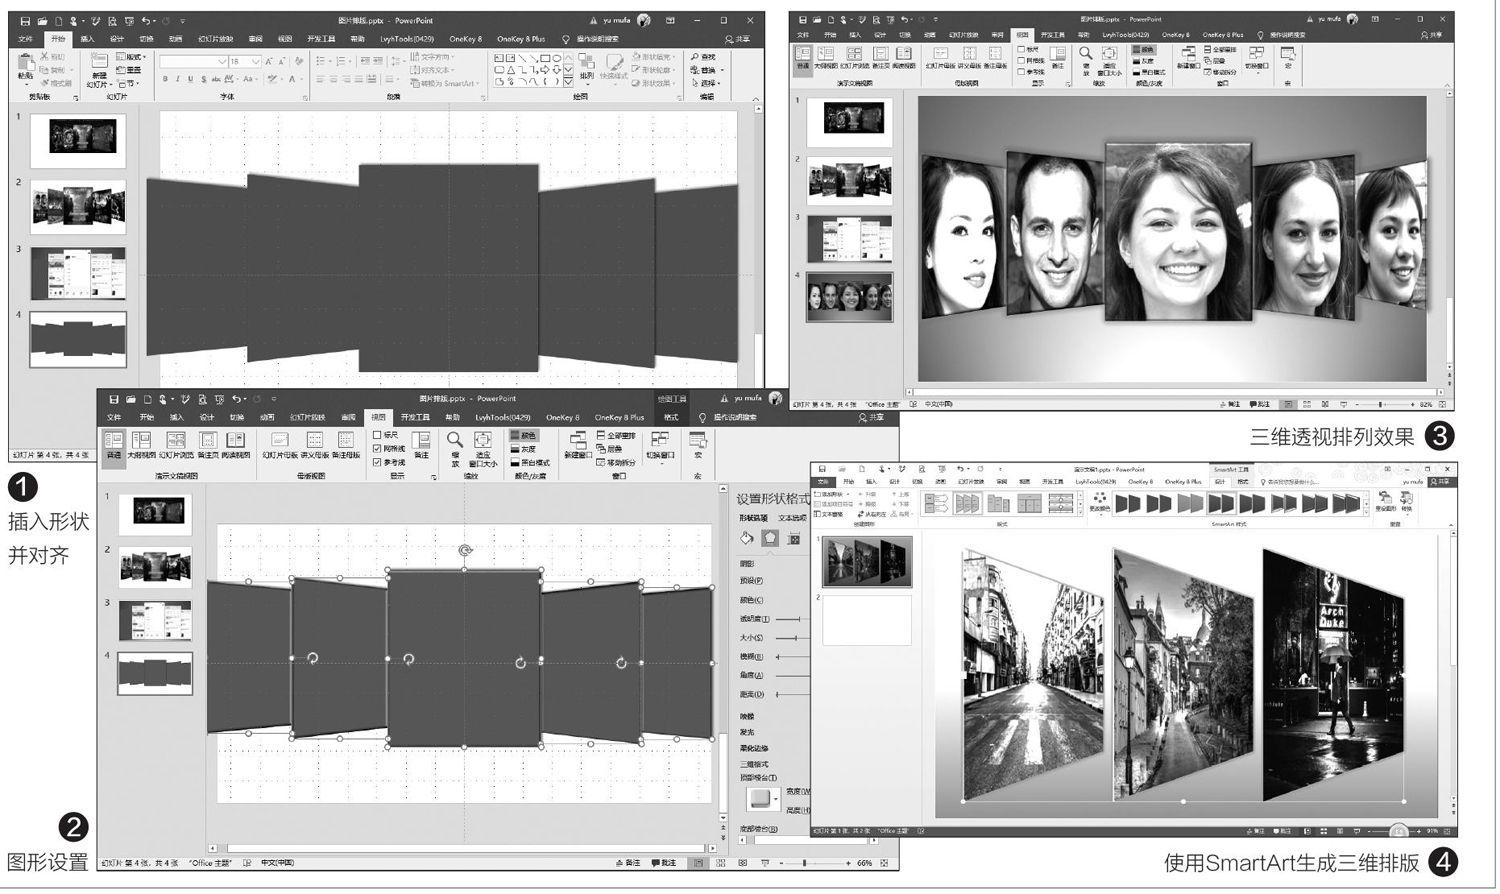Switch to Text Options (文本选项) tab in Format pane
The image size is (1500, 894).
[x=792, y=518]
